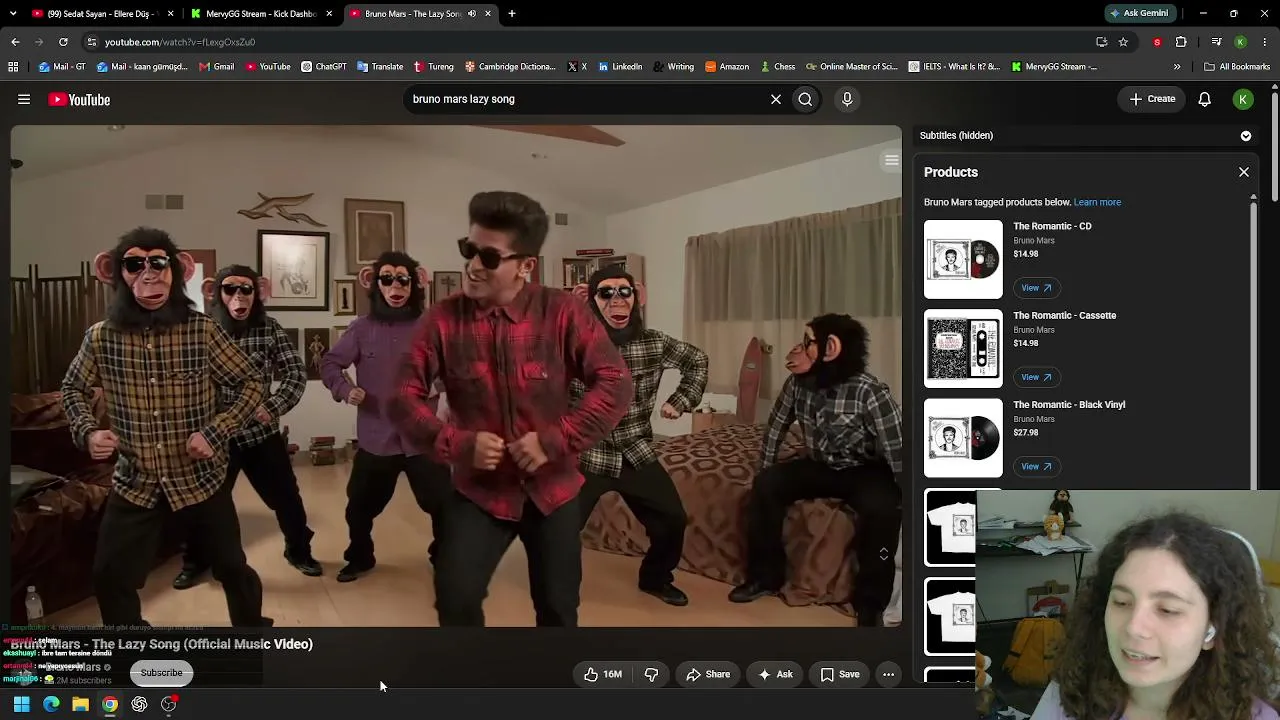Open File Explorer from the taskbar
Viewport: 1280px width, 720px height.
pyautogui.click(x=80, y=704)
